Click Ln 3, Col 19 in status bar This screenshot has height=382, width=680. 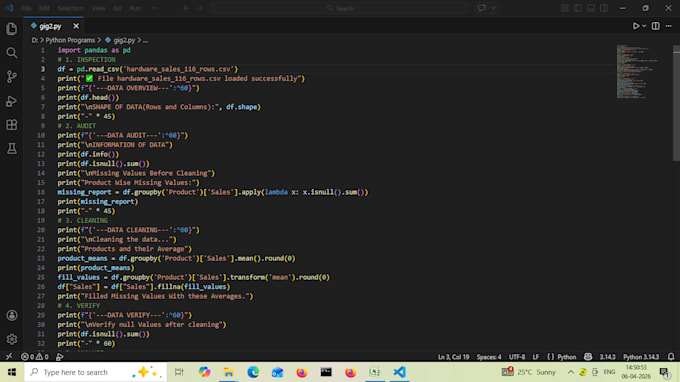[453, 357]
